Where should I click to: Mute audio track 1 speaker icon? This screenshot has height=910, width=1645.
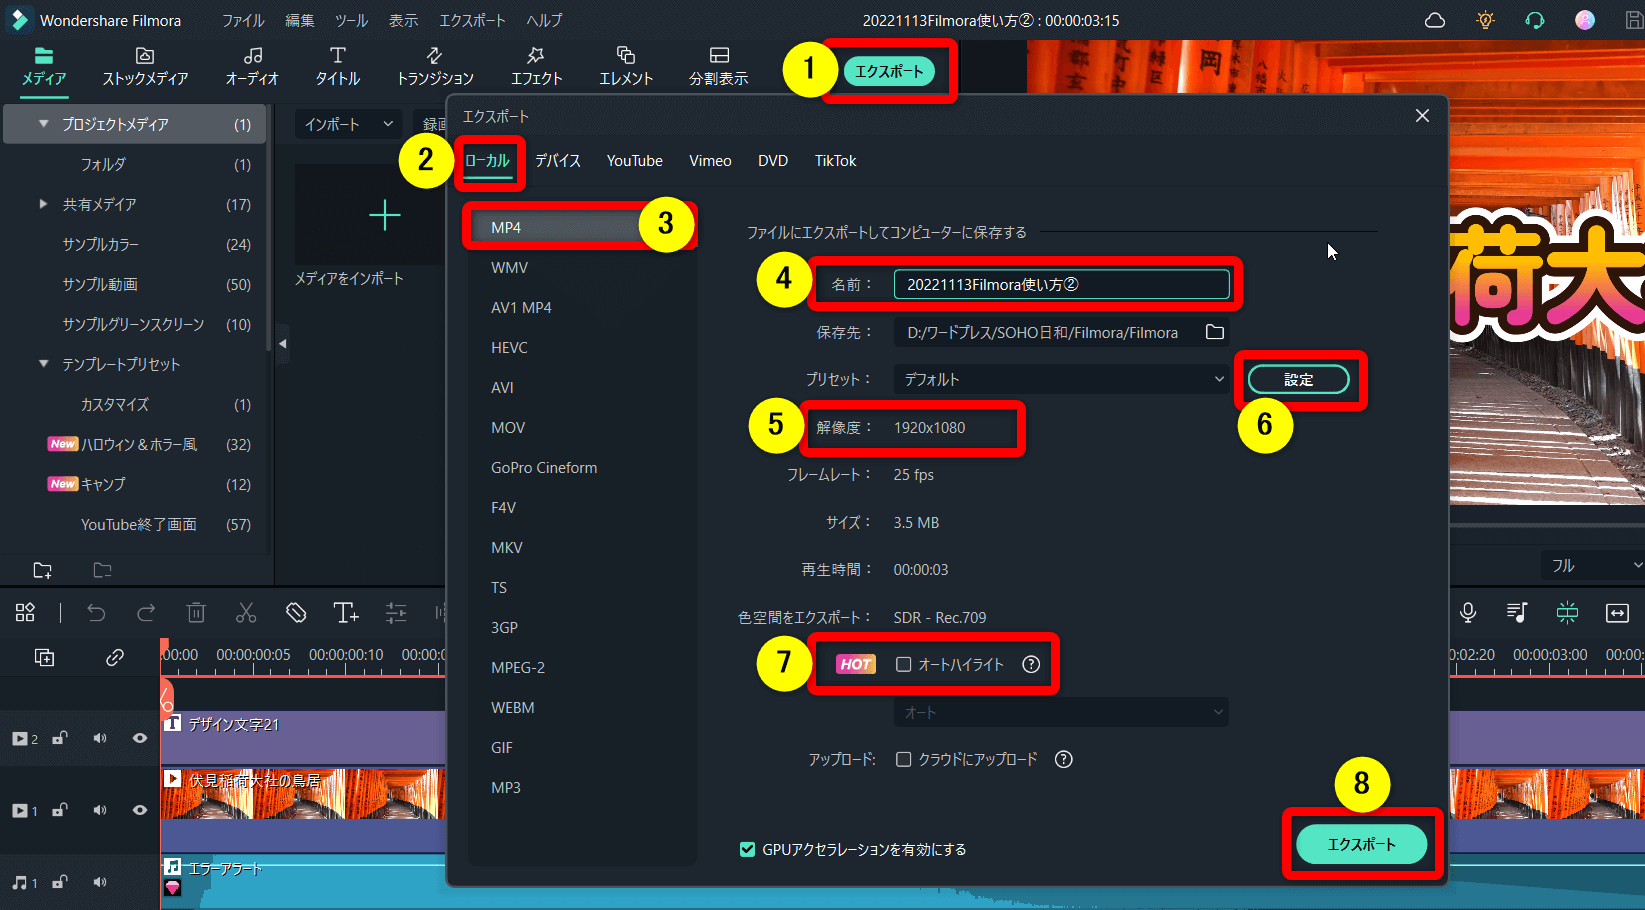(100, 882)
